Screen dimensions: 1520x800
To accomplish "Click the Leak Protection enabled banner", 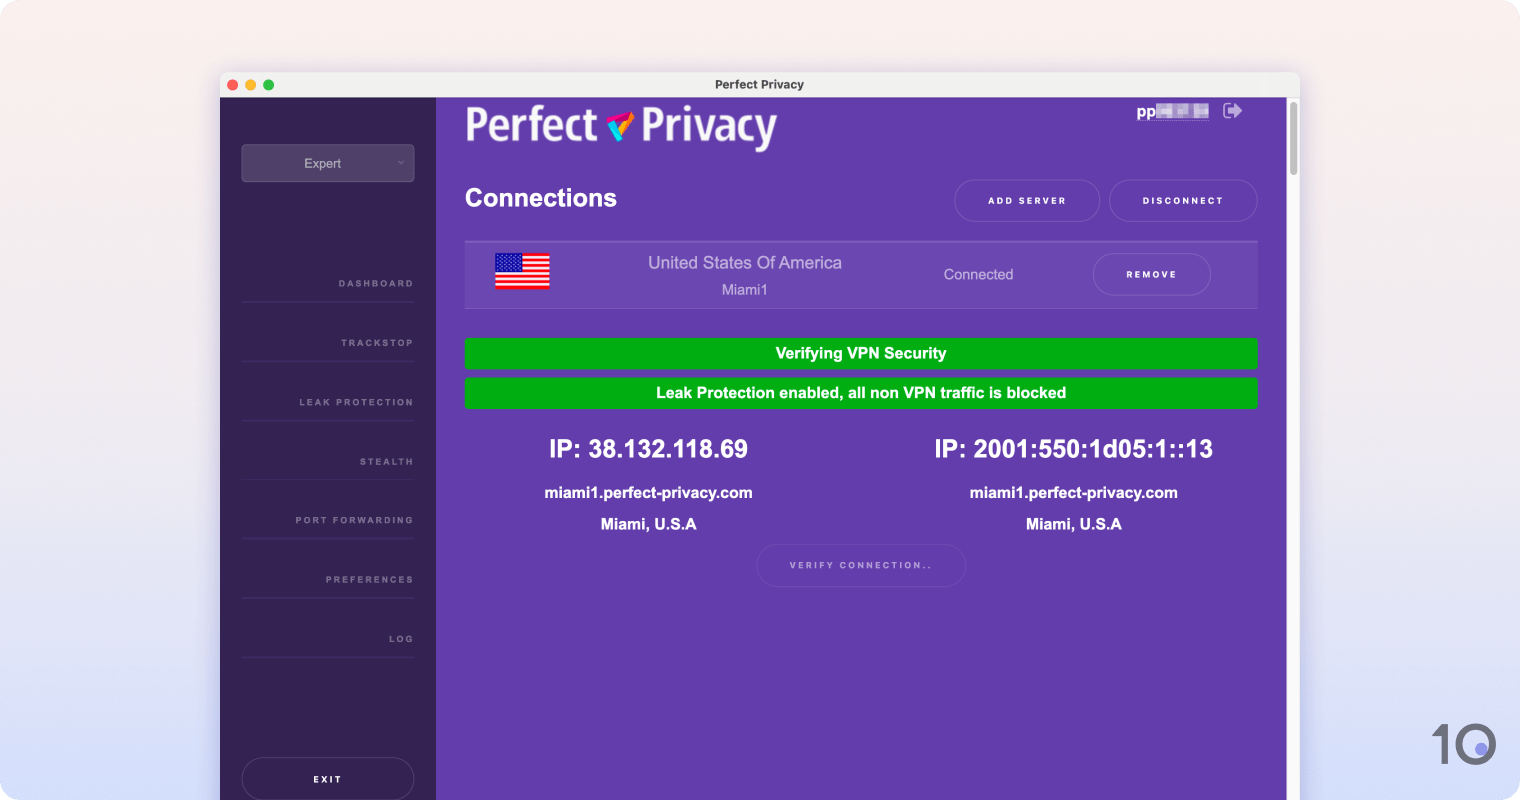I will 860,392.
